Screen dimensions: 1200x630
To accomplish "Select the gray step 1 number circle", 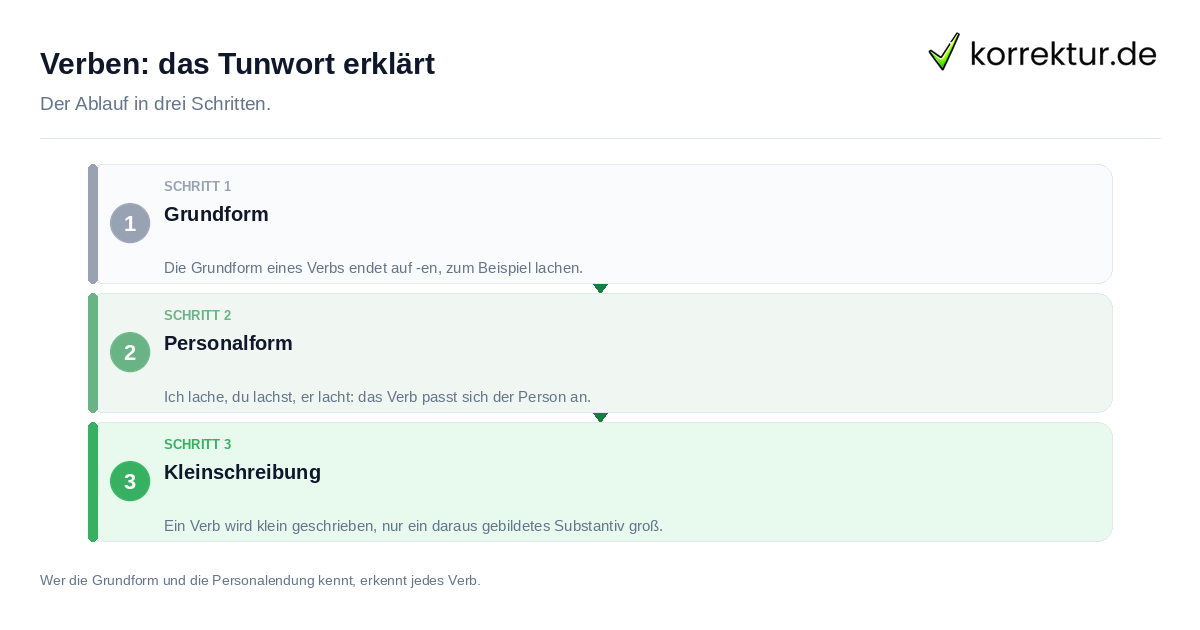I will 130,223.
